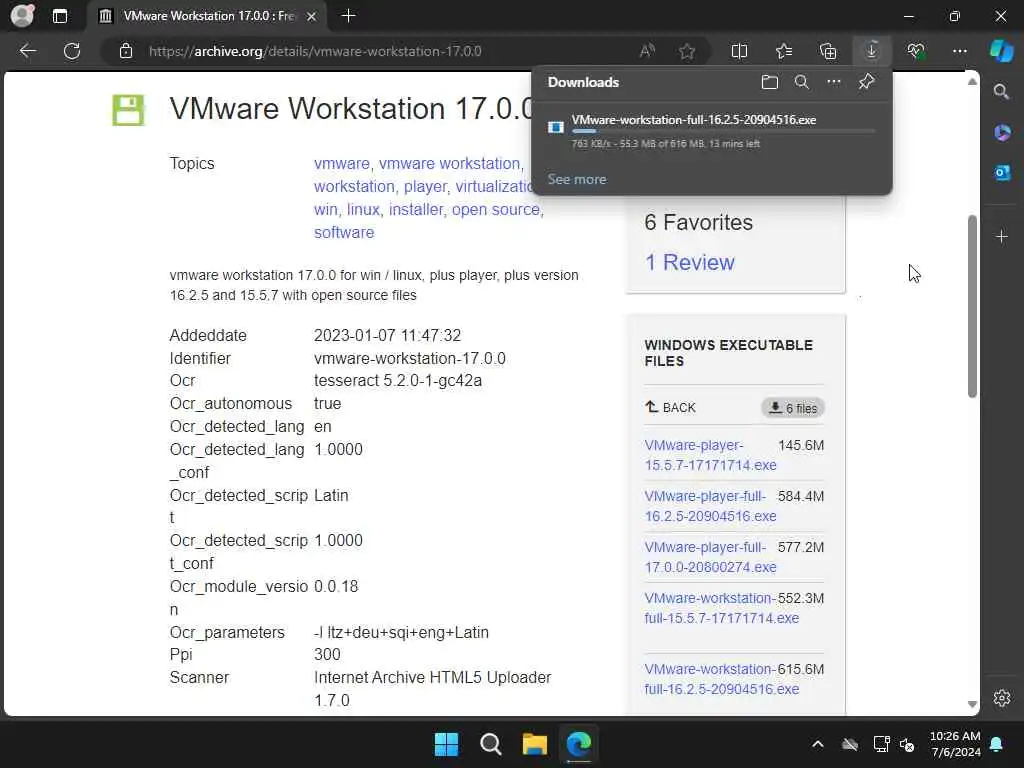Image resolution: width=1024 pixels, height=768 pixels.
Task: Reload the archive.org page
Action: 72,51
